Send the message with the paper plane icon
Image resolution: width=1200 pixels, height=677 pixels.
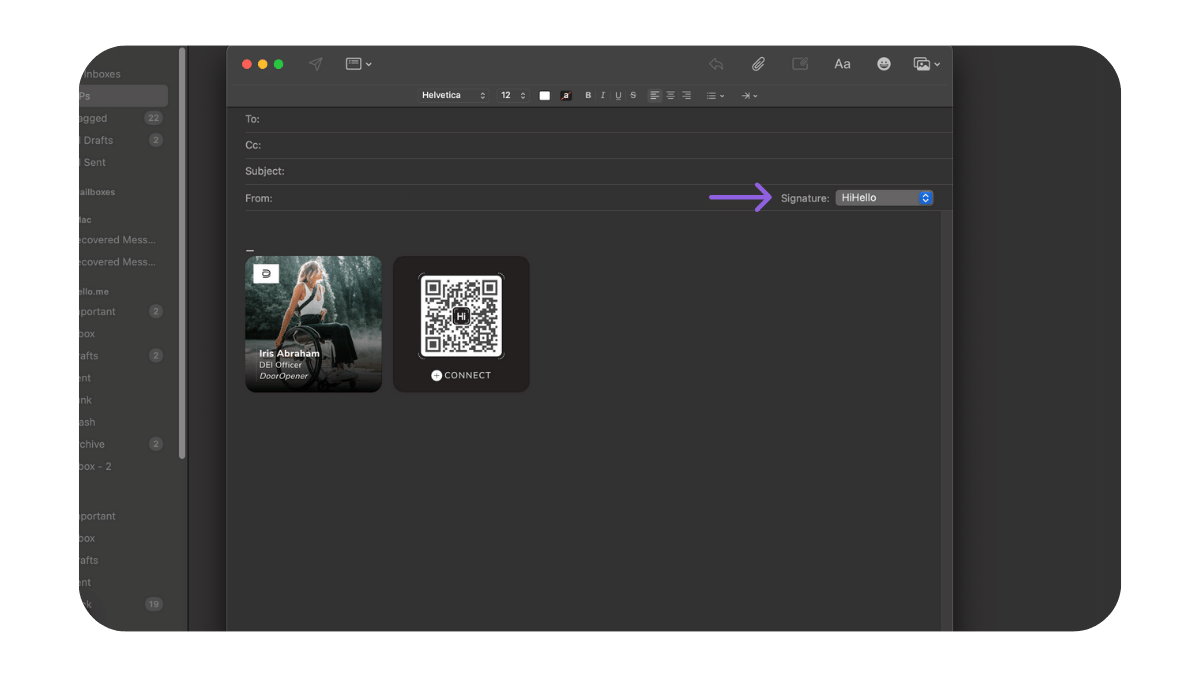click(316, 64)
